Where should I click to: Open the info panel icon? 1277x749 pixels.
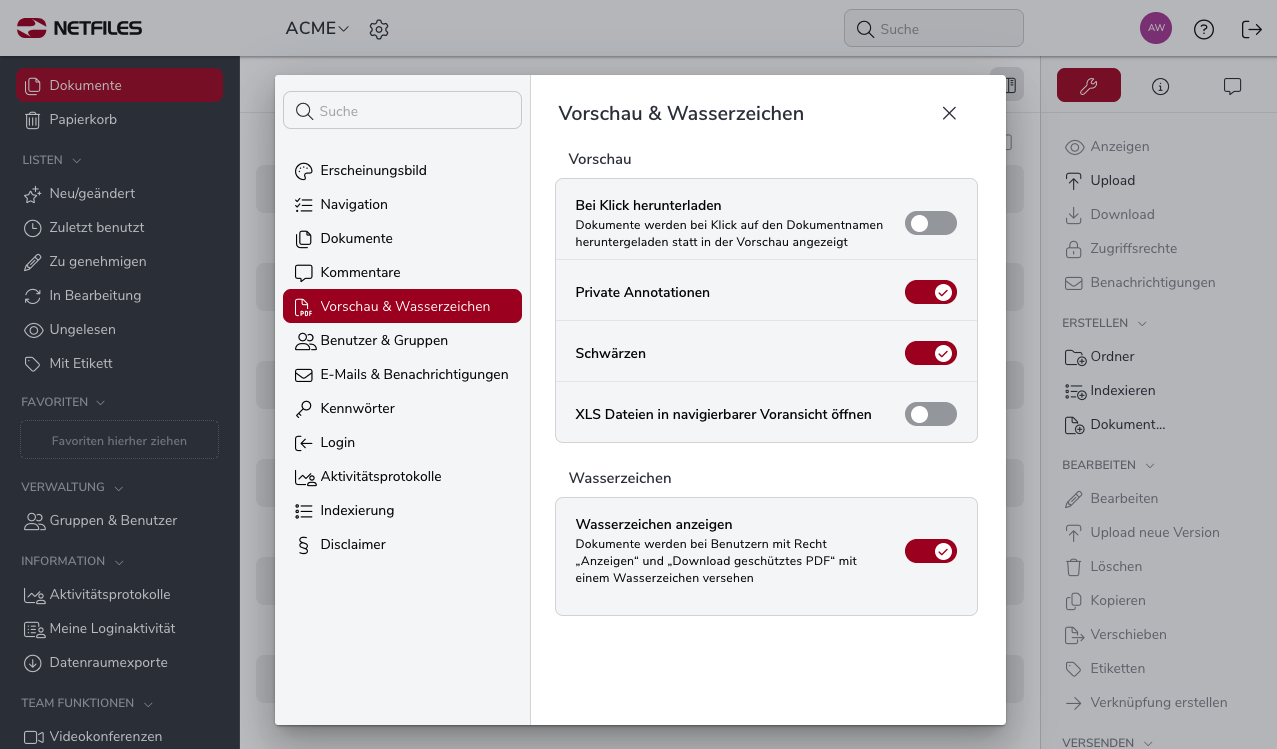click(x=1160, y=86)
